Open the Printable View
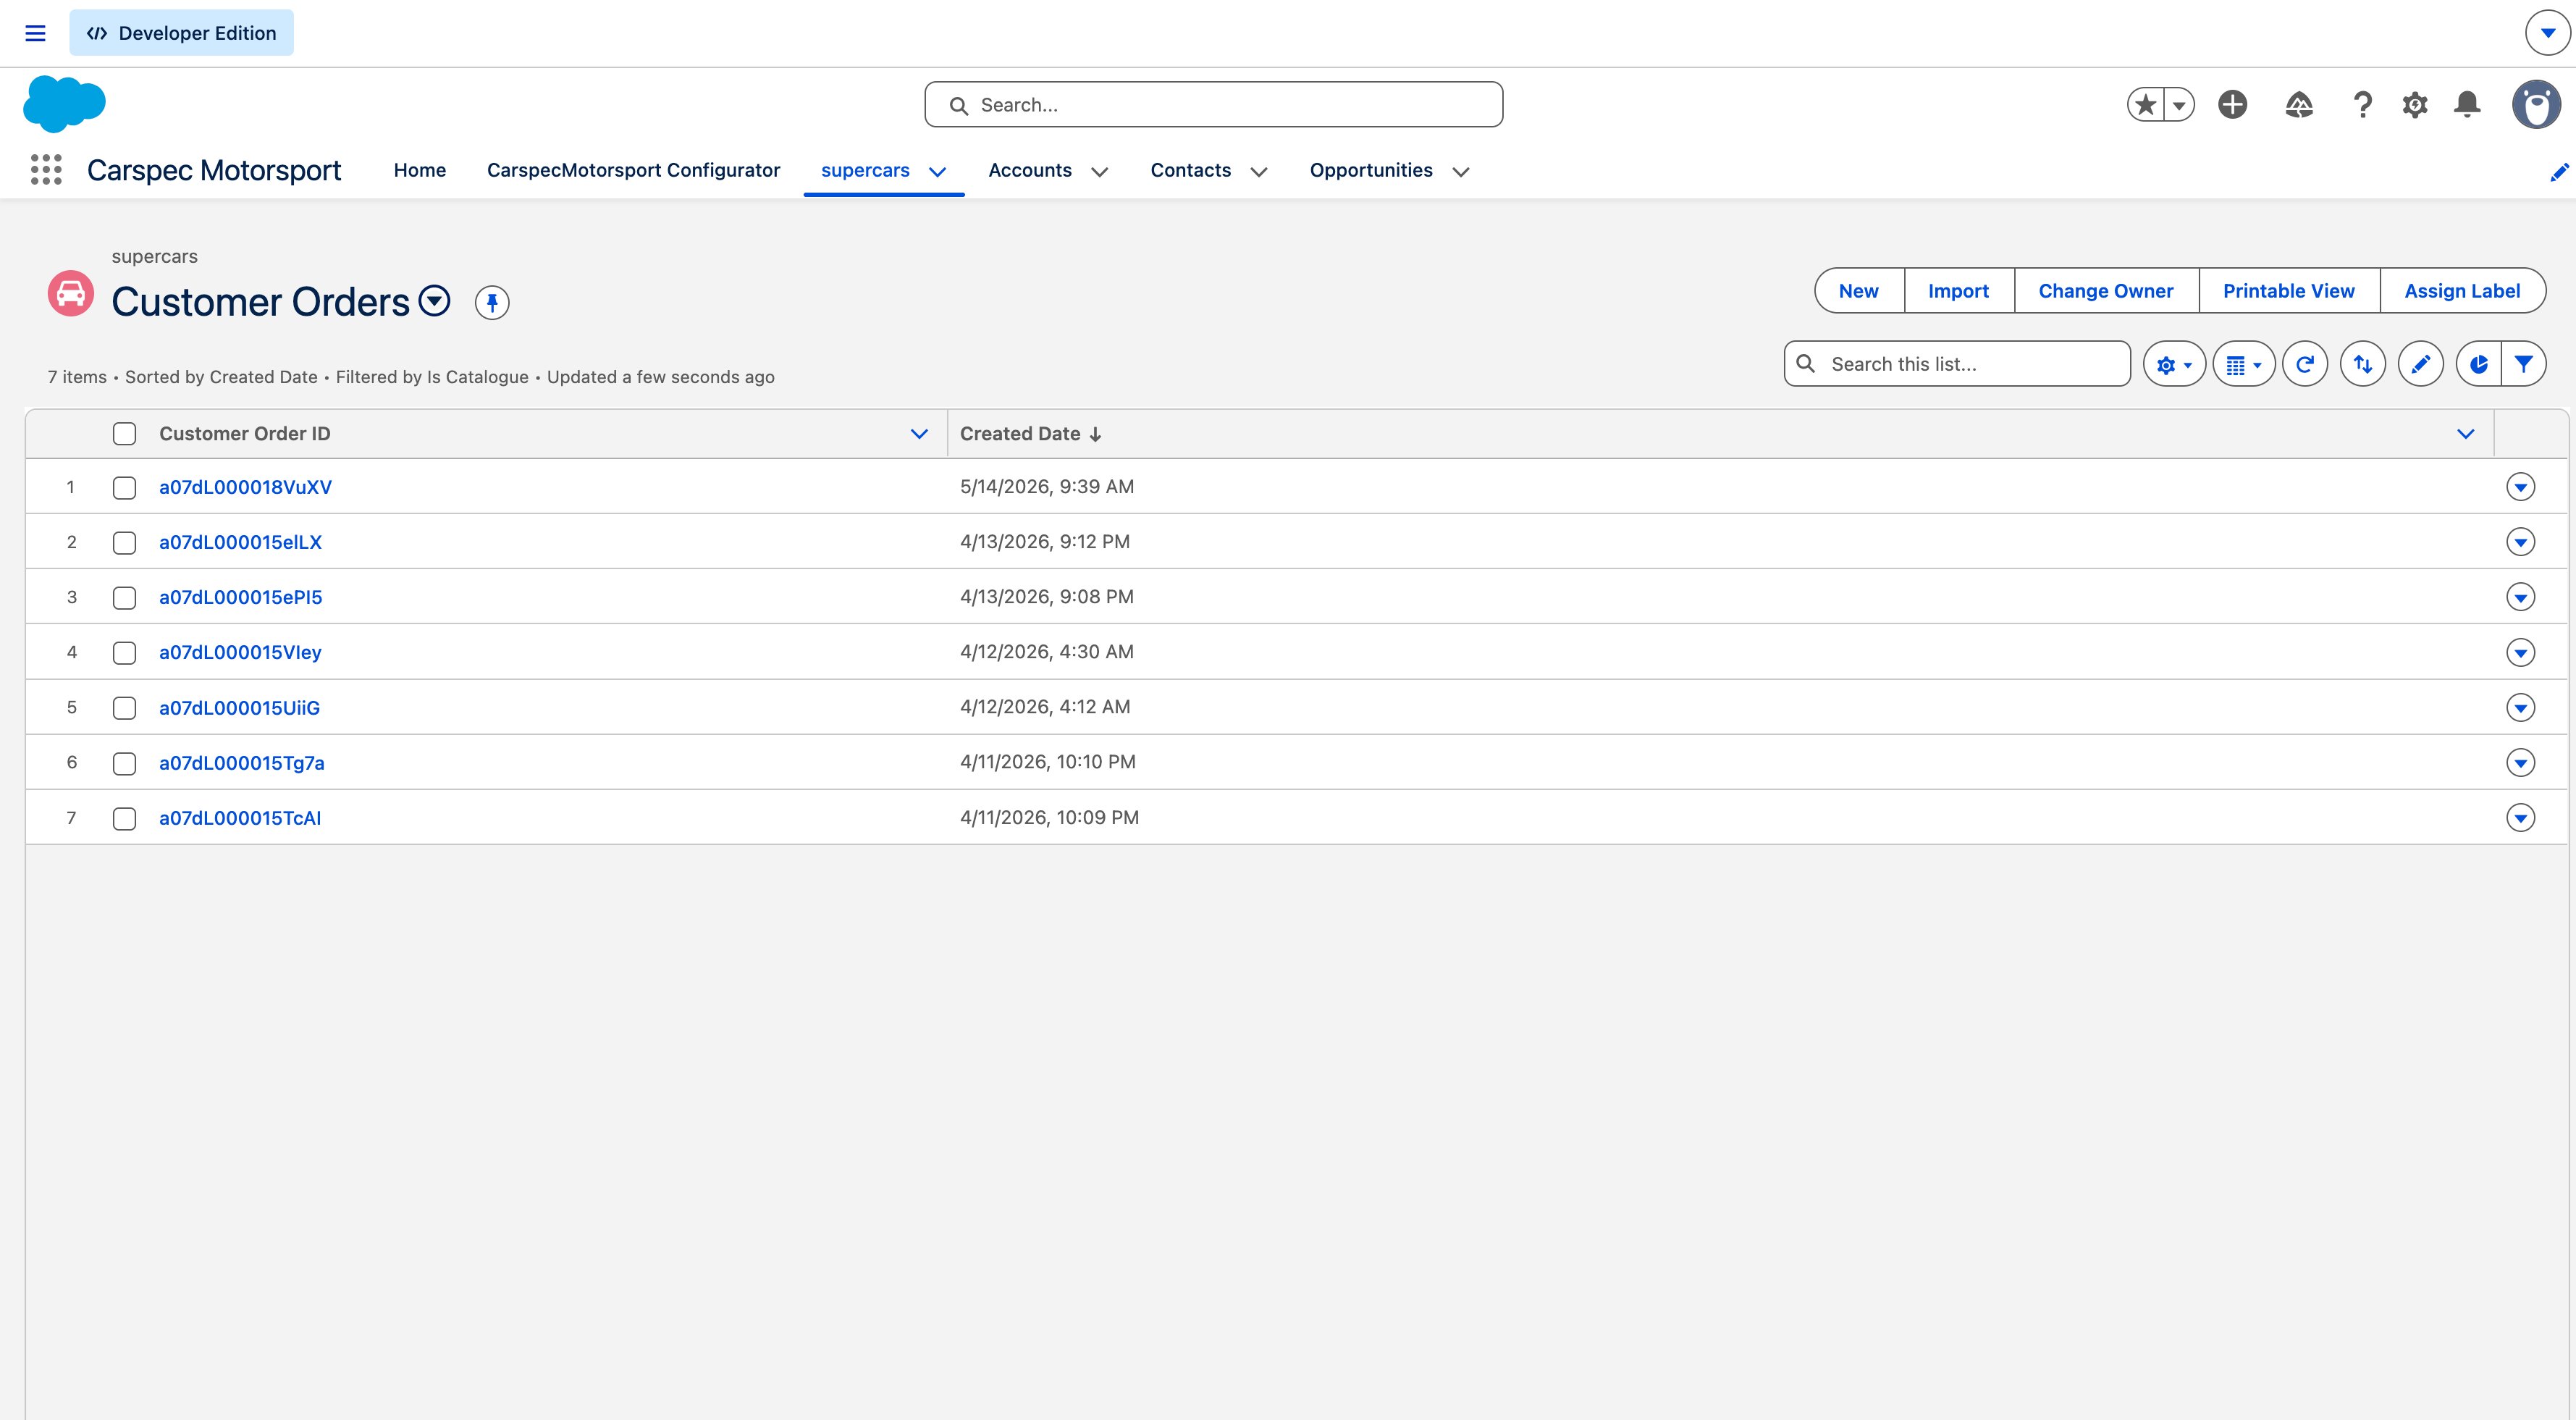The width and height of the screenshot is (2576, 1420). (x=2289, y=291)
